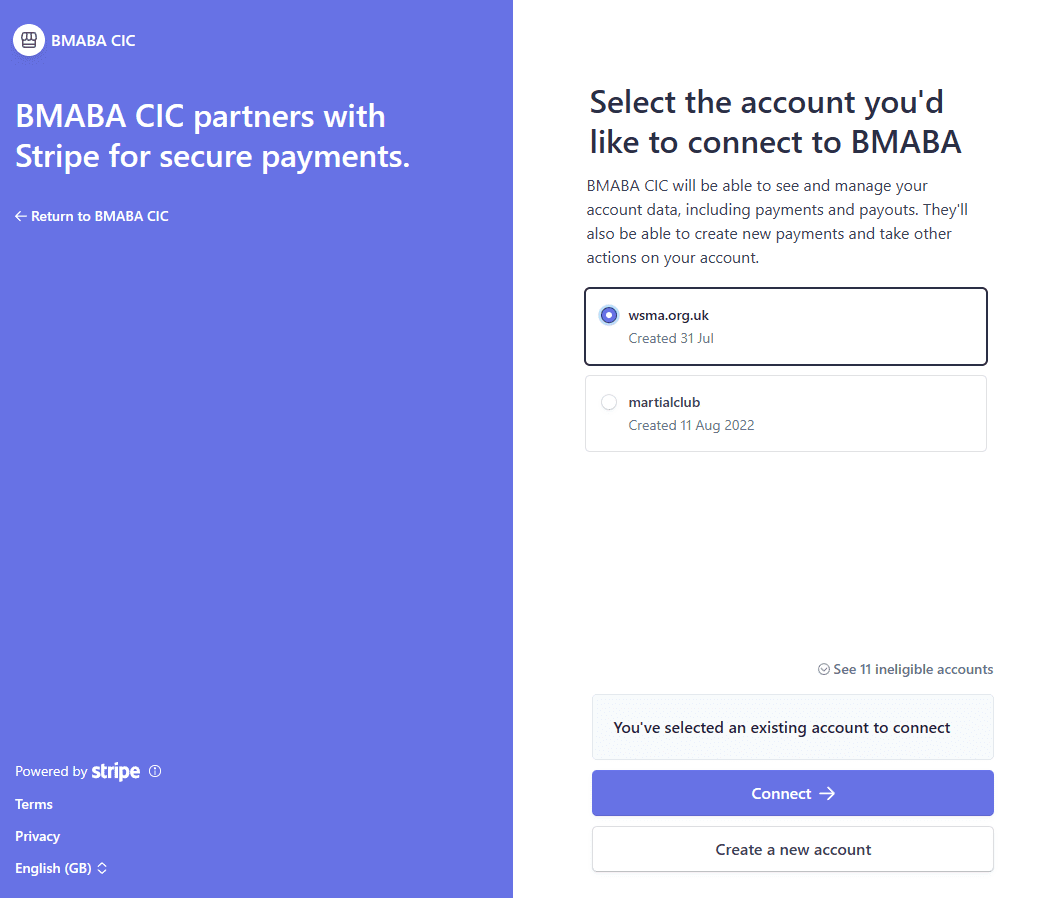Select the wsma.org.uk radio button

(609, 315)
